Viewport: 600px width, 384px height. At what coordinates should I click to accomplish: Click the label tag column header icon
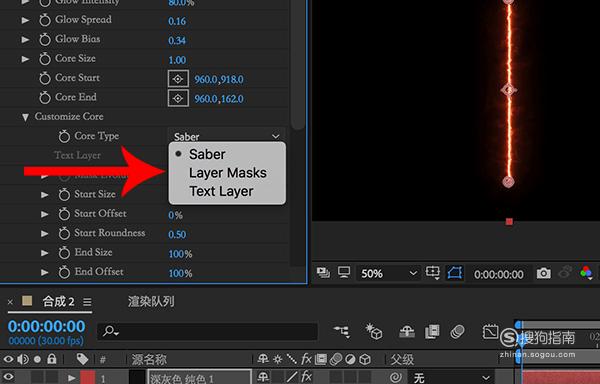pos(82,359)
